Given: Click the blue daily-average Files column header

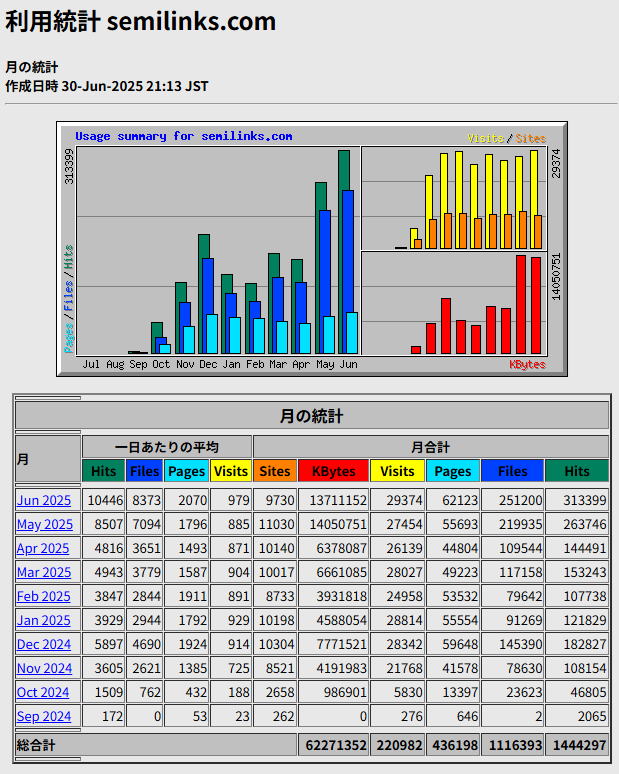Looking at the screenshot, I should pyautogui.click(x=144, y=471).
